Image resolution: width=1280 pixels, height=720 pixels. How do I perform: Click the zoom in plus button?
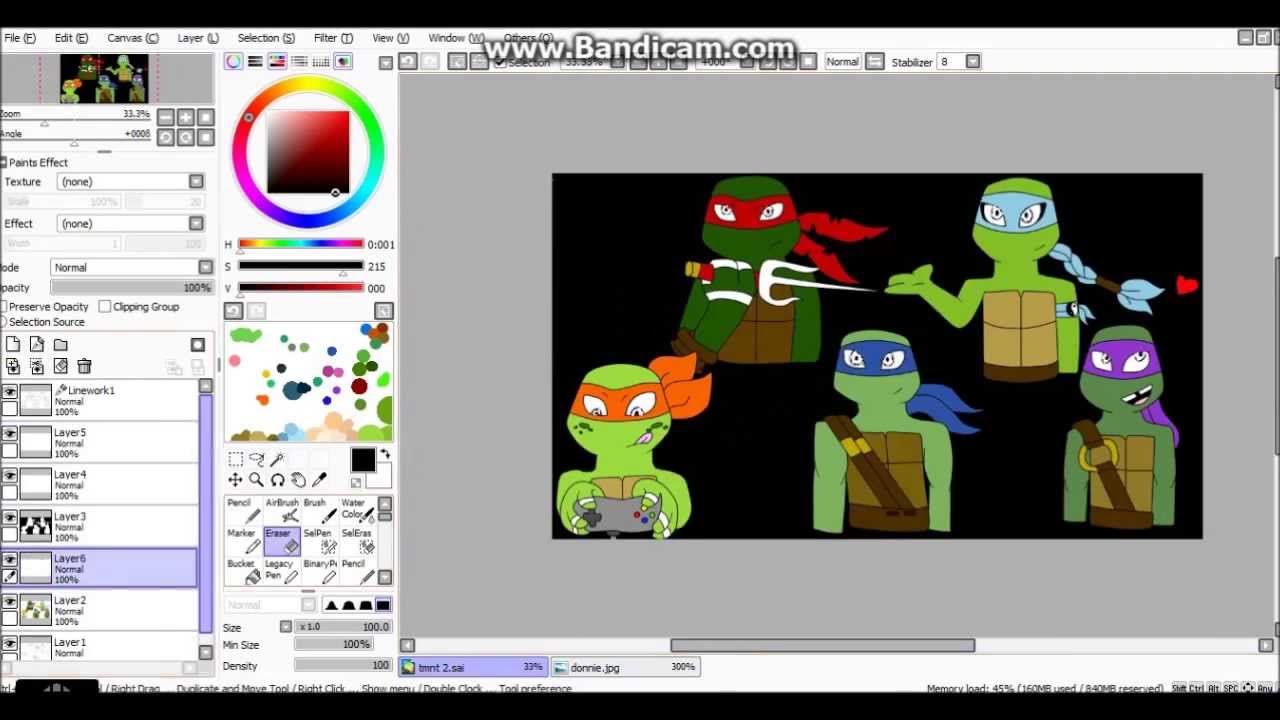pos(186,117)
